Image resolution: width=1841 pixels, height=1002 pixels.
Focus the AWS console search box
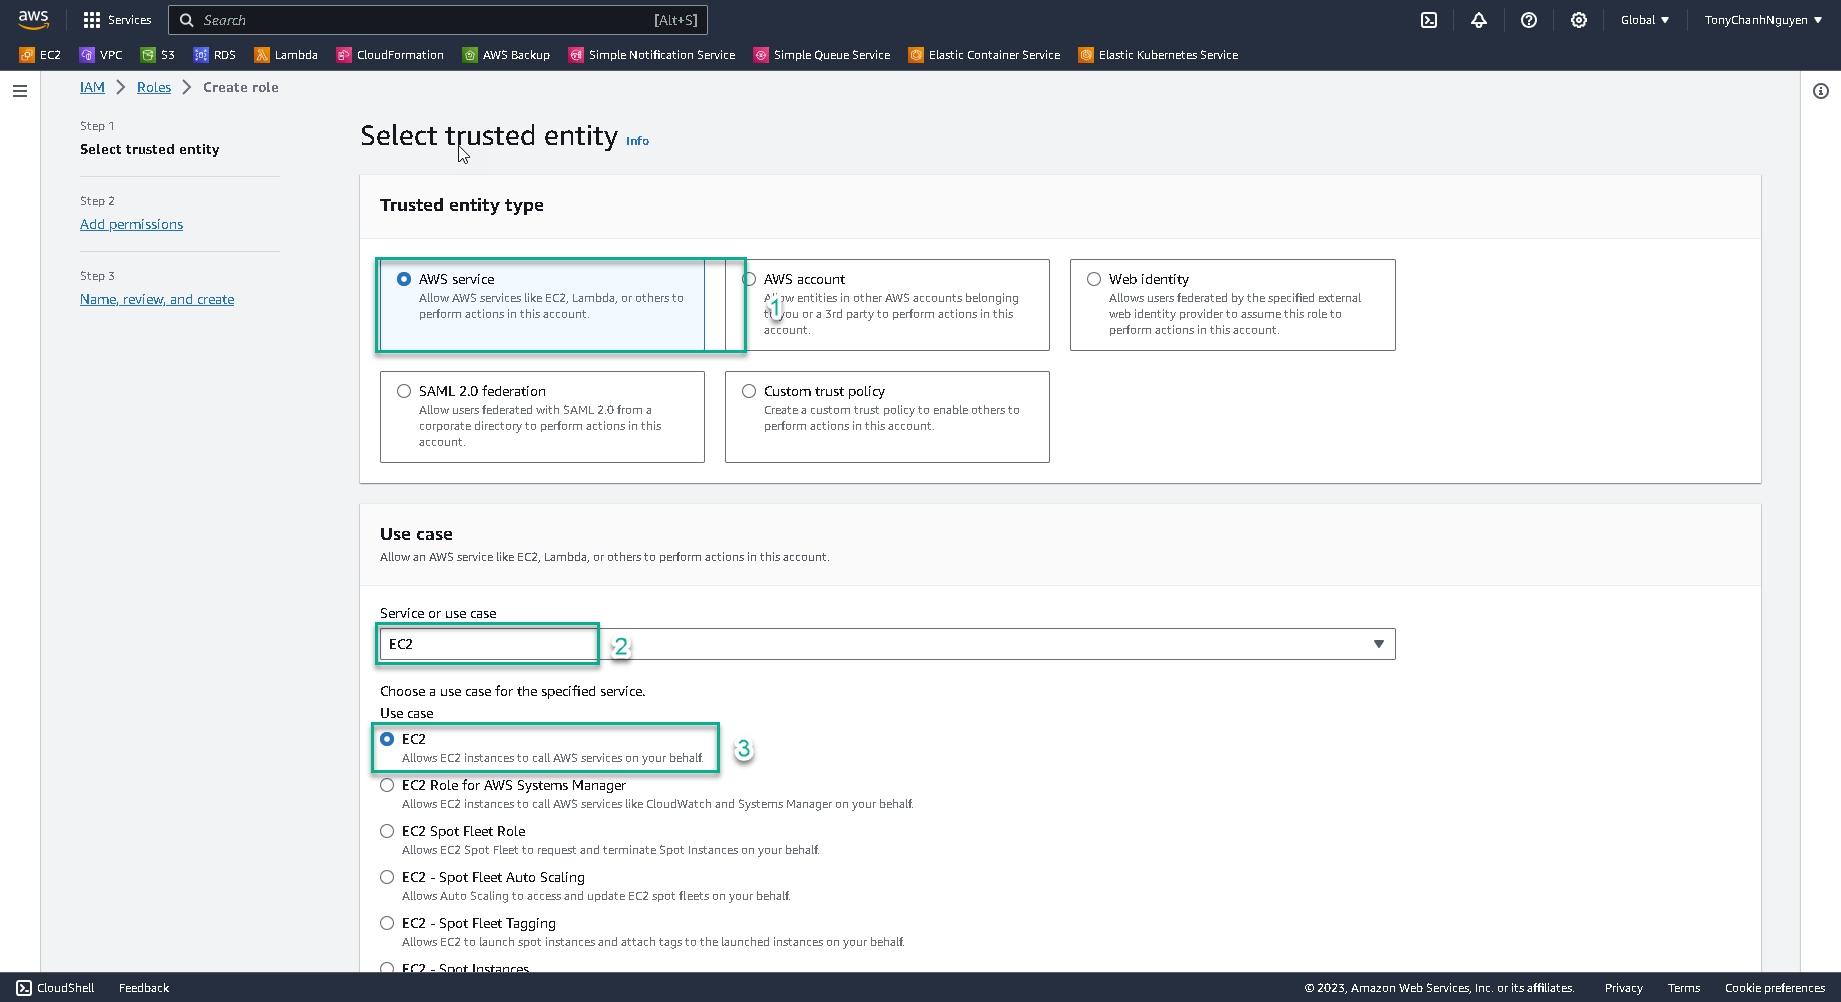[438, 20]
